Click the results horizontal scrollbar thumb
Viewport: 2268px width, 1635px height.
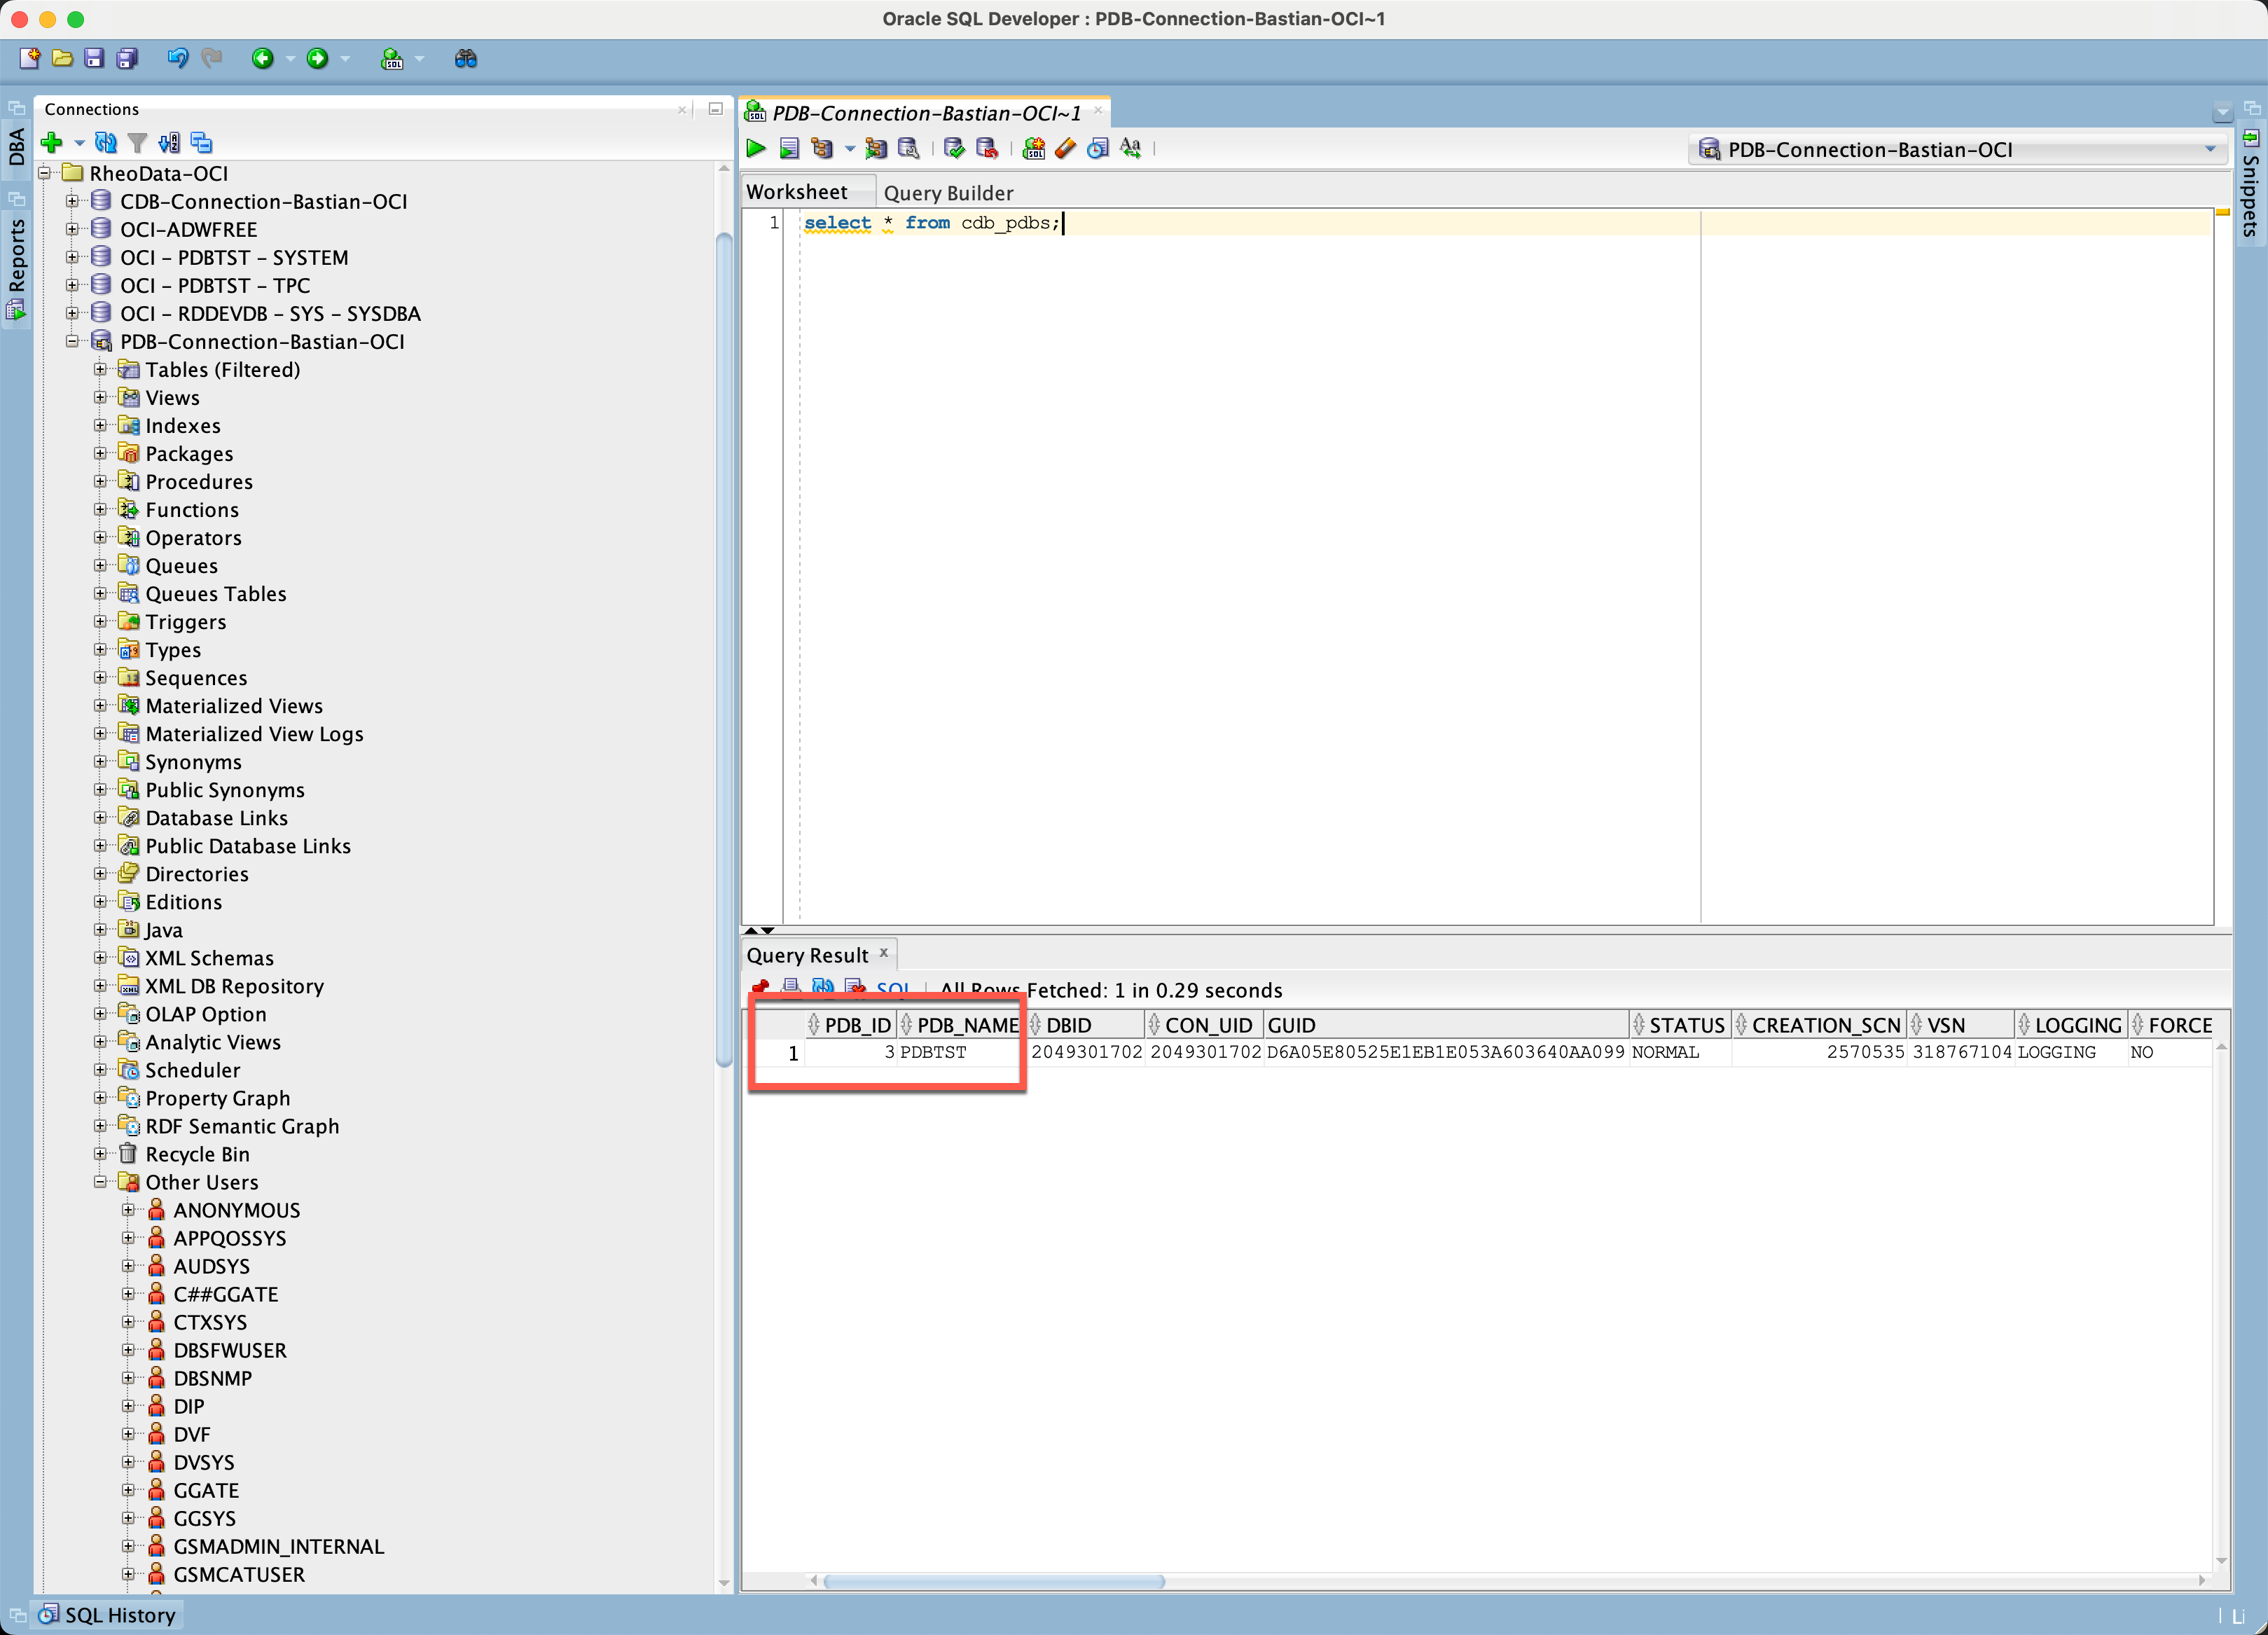point(993,1581)
